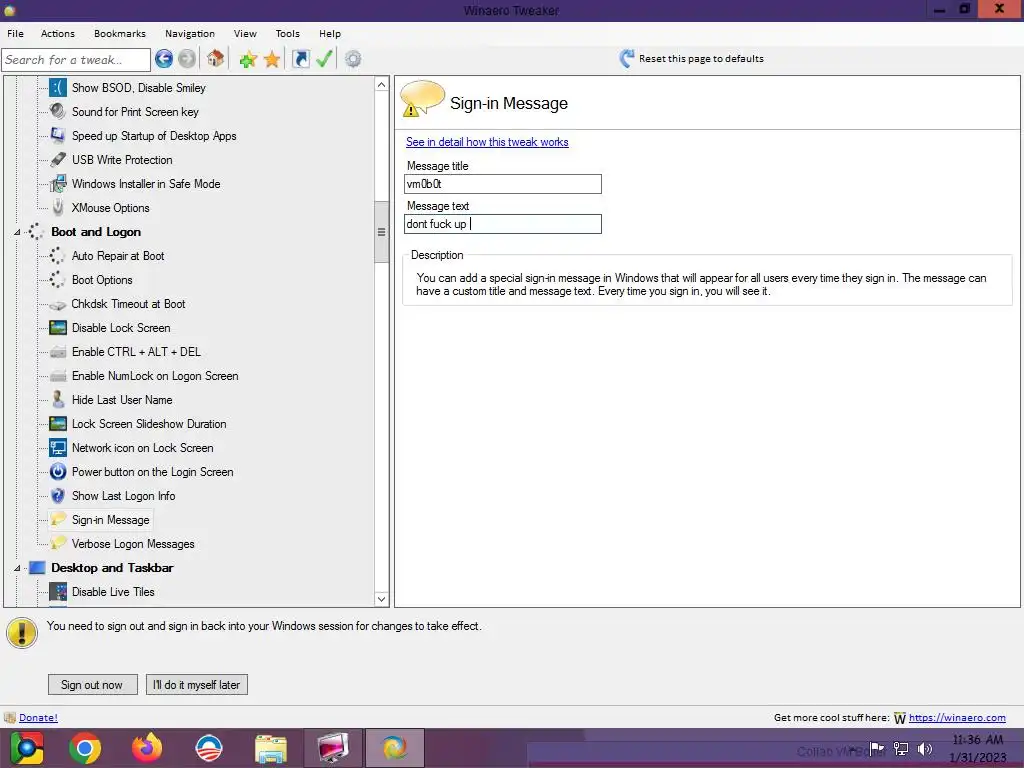Open bookmarks with the gold star icon
The height and width of the screenshot is (768, 1024).
(272, 59)
